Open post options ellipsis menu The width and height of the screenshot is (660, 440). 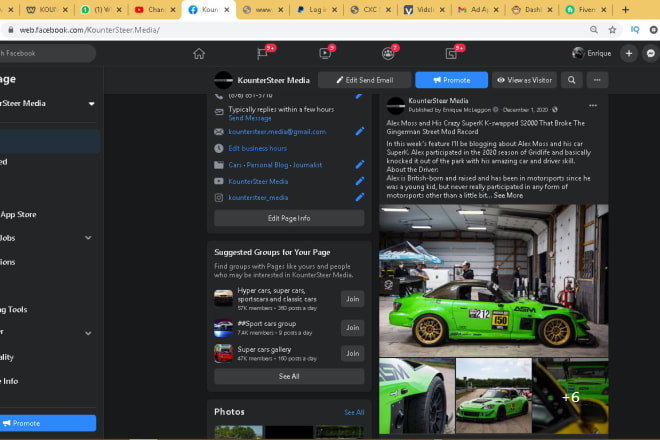click(593, 105)
